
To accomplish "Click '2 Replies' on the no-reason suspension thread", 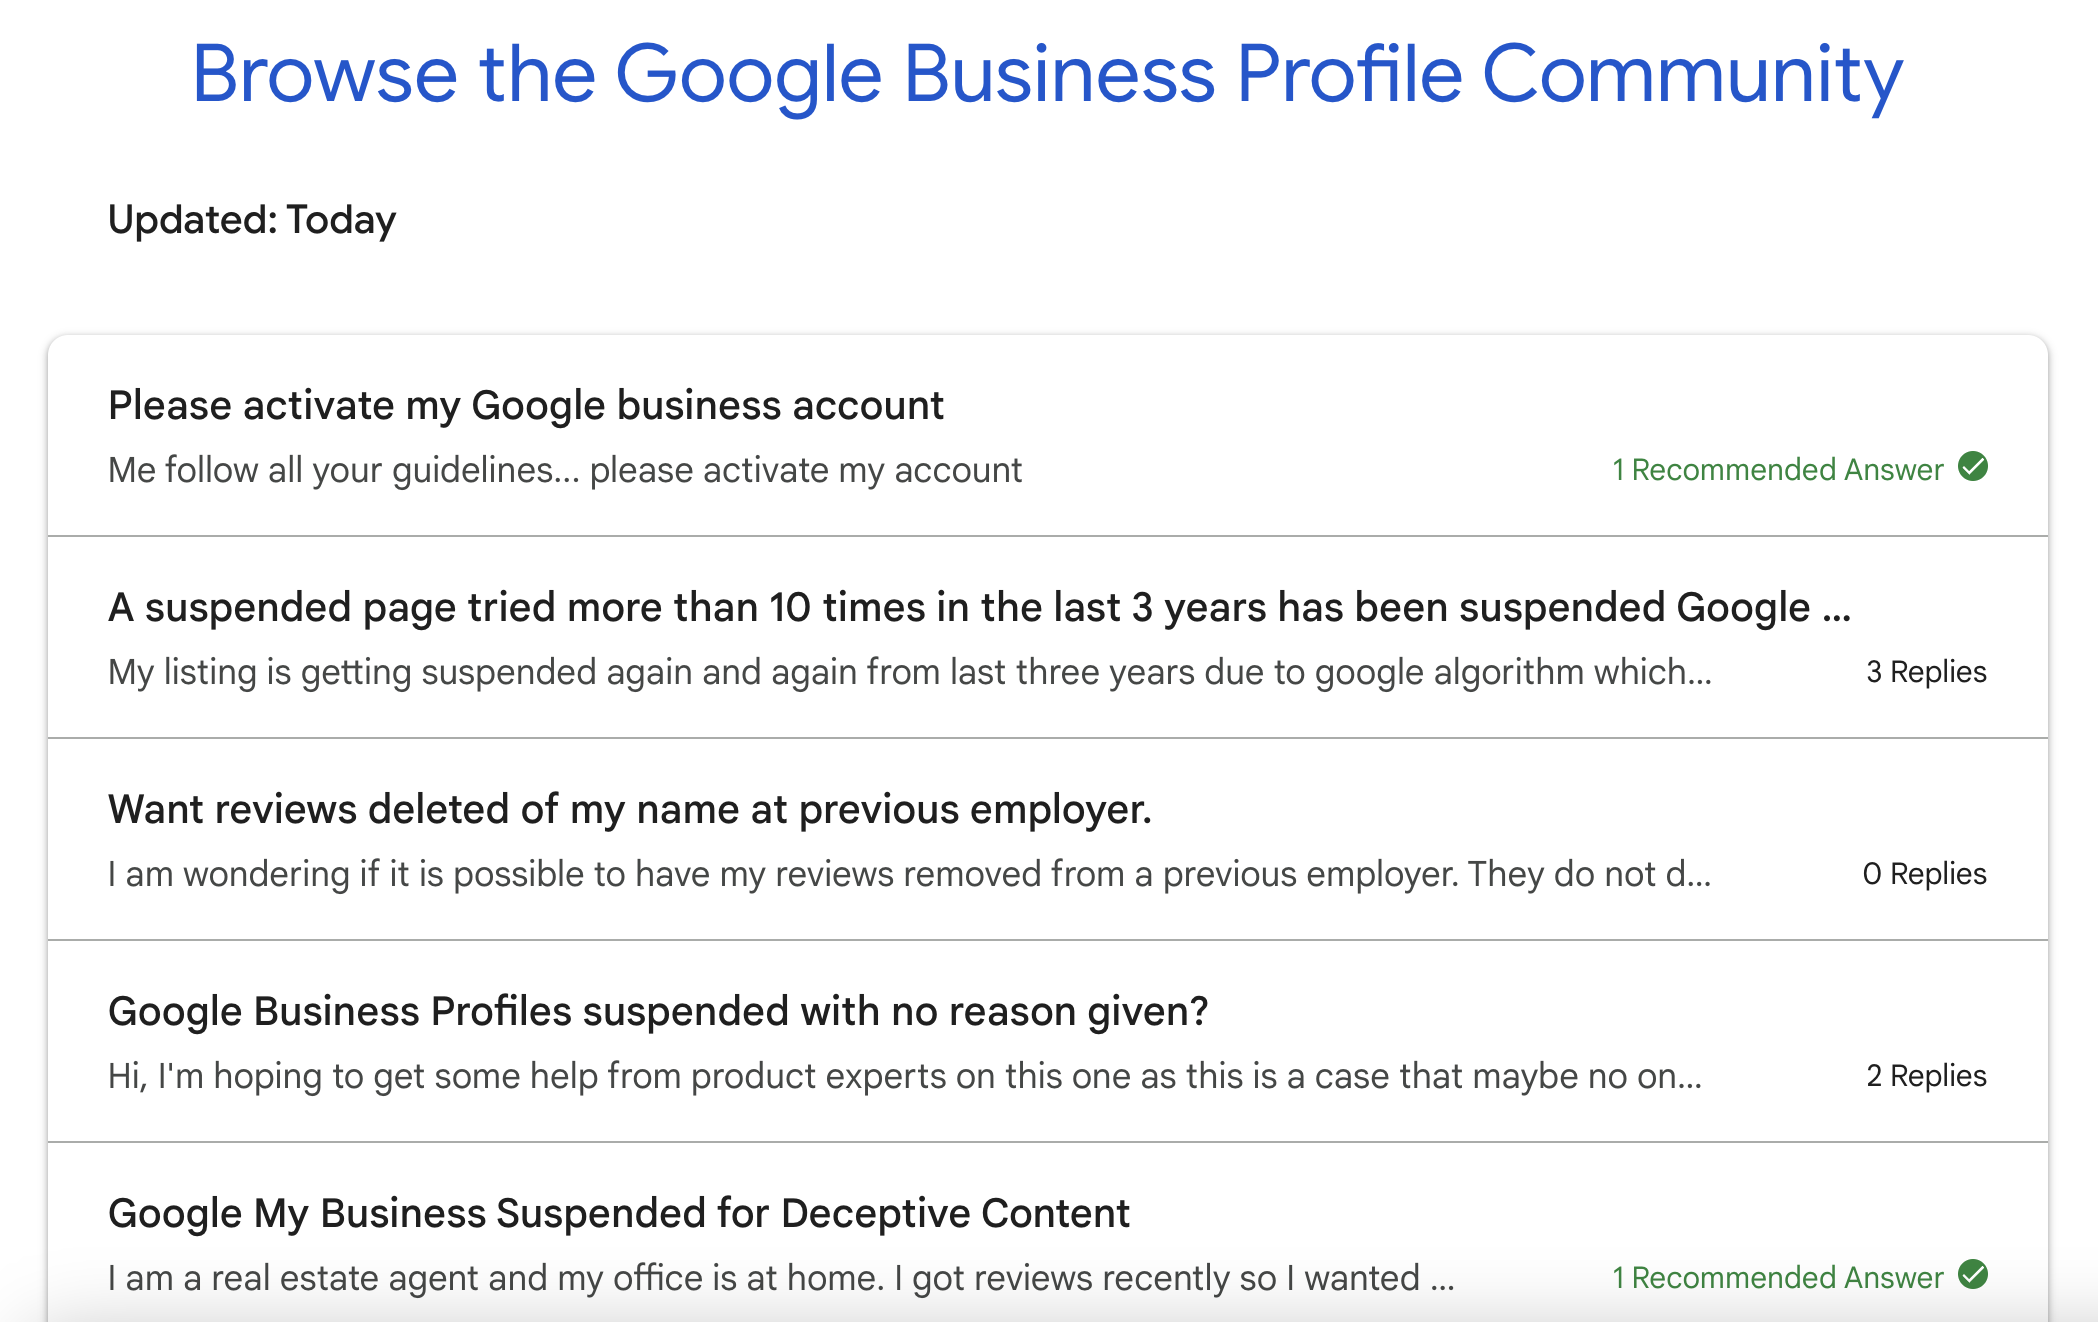I will (x=1926, y=1076).
